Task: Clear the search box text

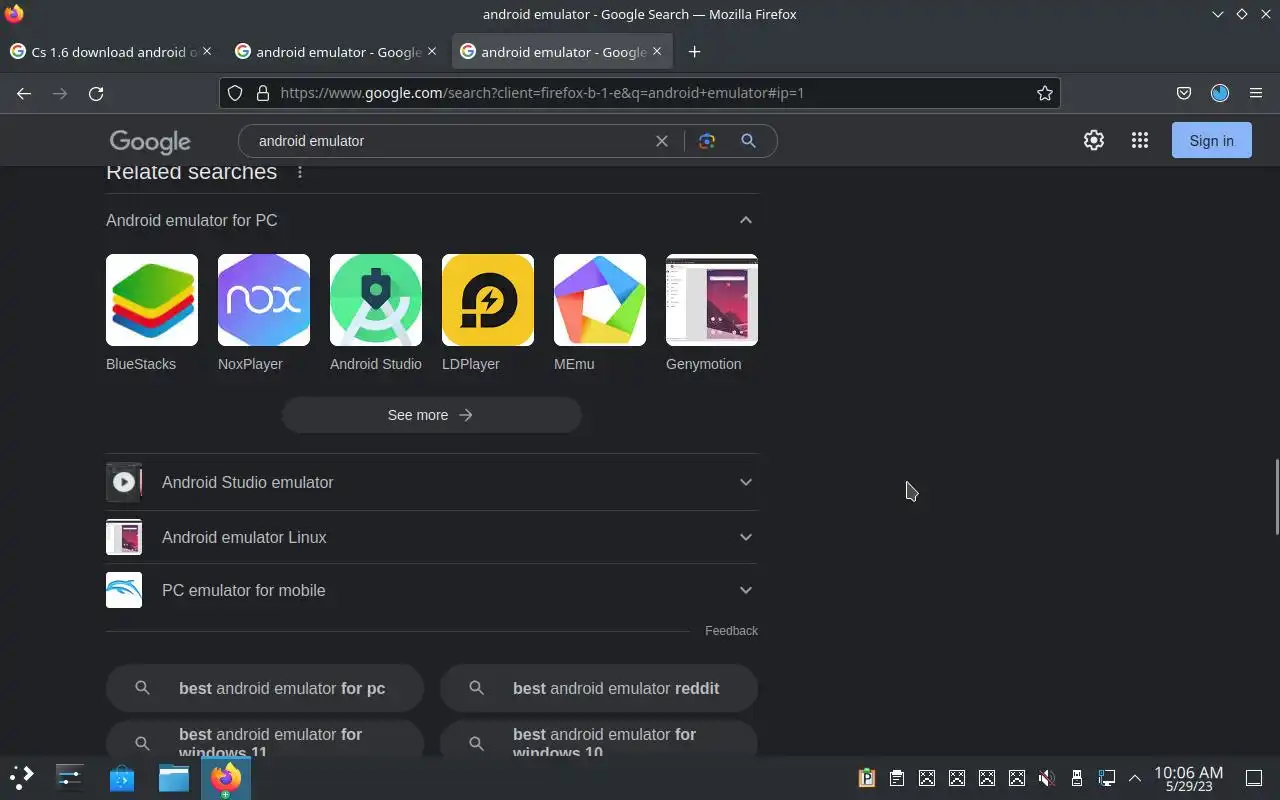Action: [662, 141]
